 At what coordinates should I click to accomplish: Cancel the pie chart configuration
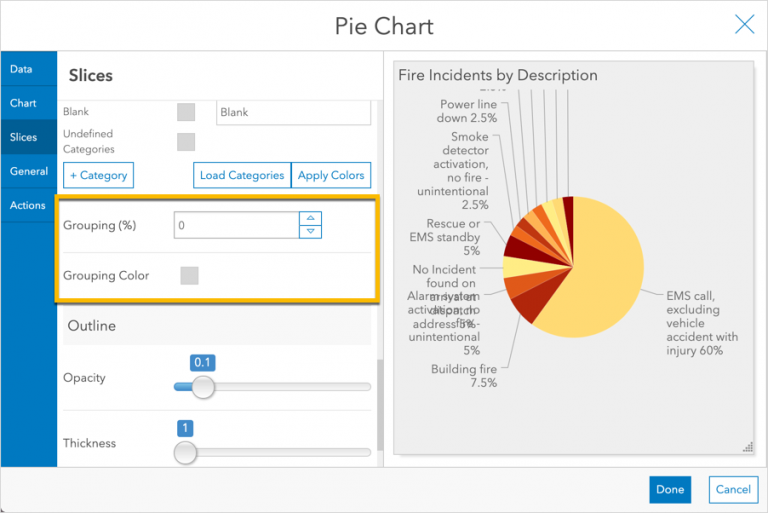(733, 489)
